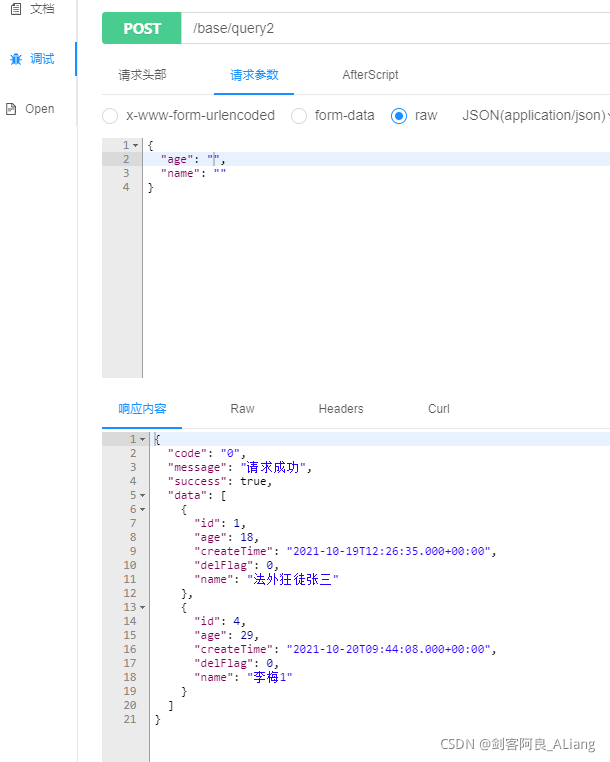Click the POST method button
This screenshot has height=762, width=610.
coord(141,28)
